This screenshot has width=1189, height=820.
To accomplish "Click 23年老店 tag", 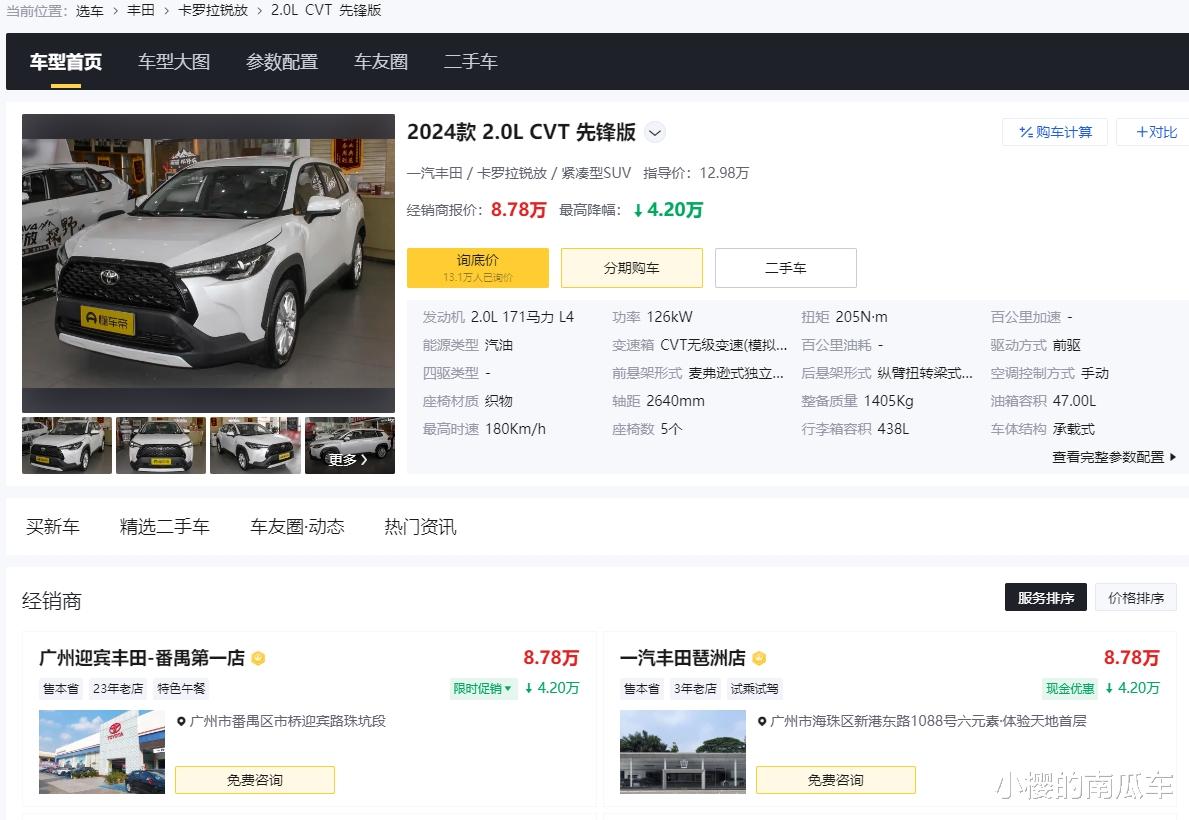I will pyautogui.click(x=118, y=689).
